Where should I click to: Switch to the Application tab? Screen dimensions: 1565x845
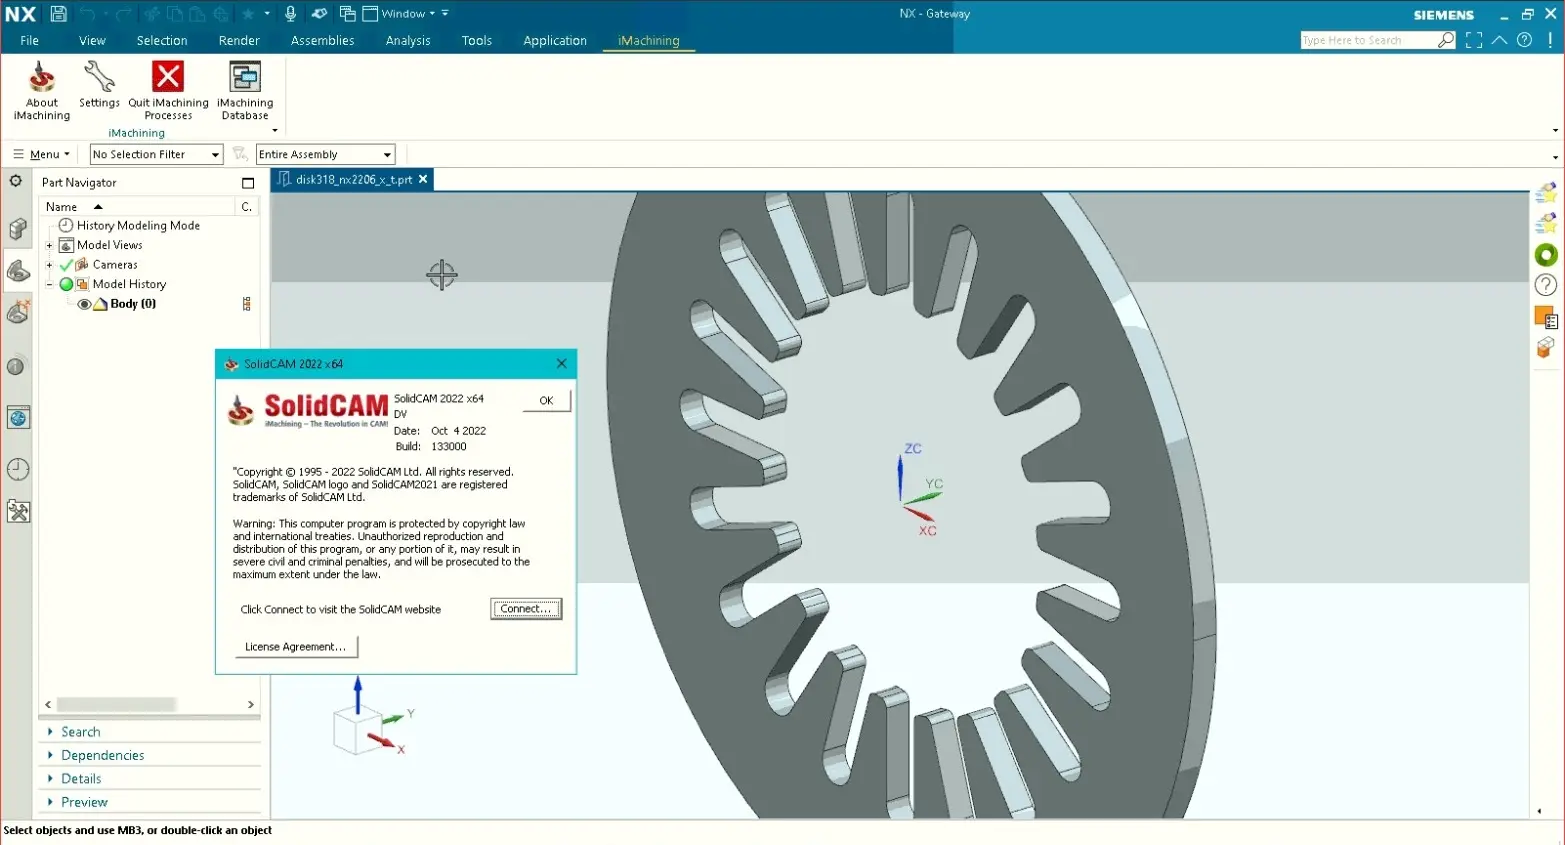click(x=555, y=41)
